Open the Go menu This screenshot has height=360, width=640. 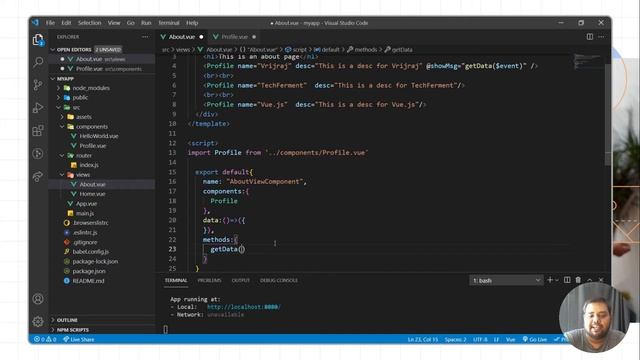point(131,23)
